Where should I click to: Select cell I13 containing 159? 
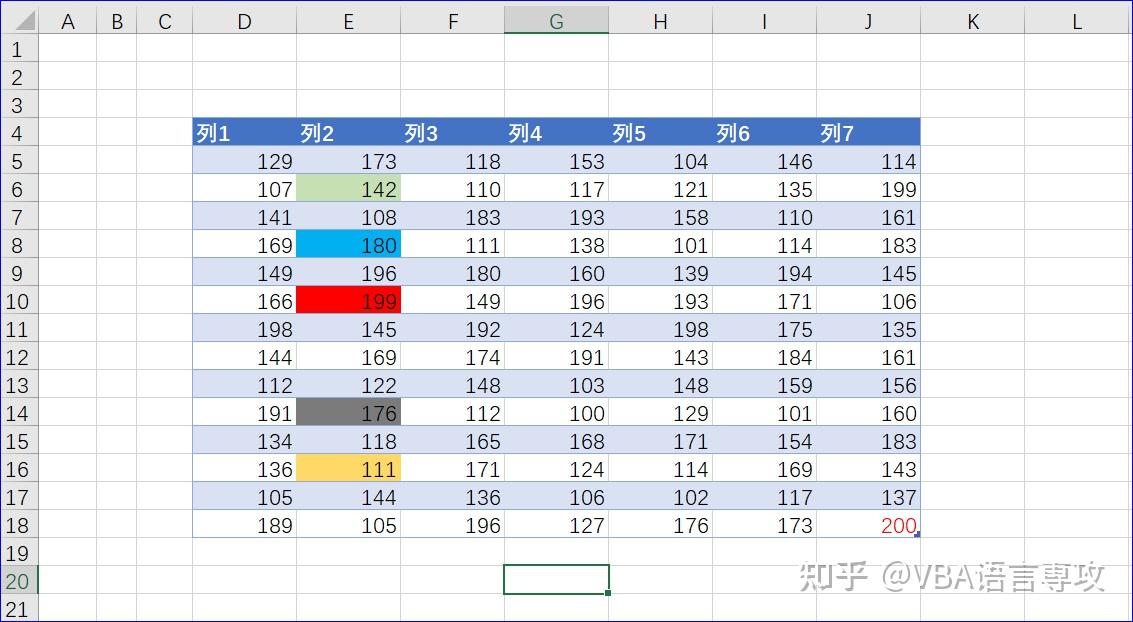coord(764,385)
